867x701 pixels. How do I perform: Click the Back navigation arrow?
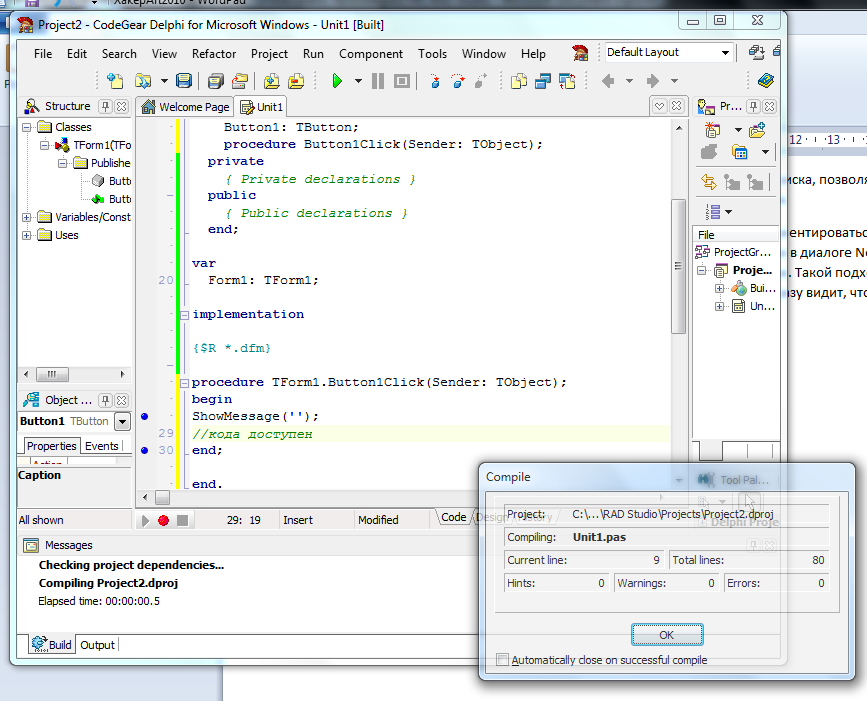tap(608, 81)
